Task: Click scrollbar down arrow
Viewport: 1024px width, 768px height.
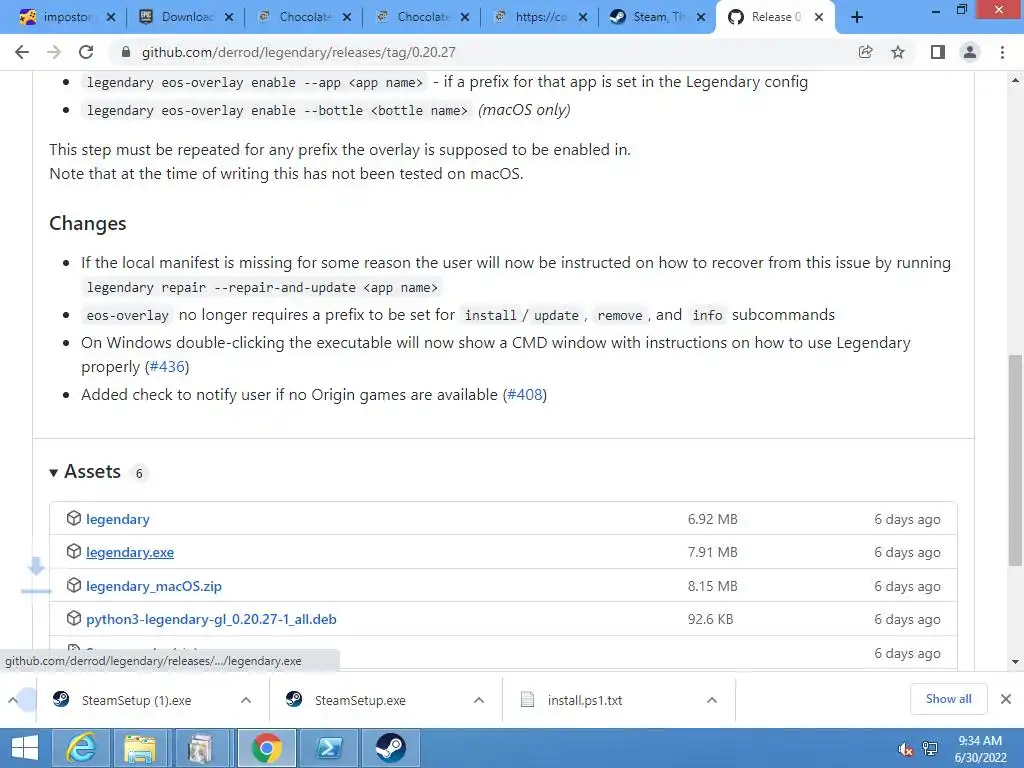Action: point(1015,662)
